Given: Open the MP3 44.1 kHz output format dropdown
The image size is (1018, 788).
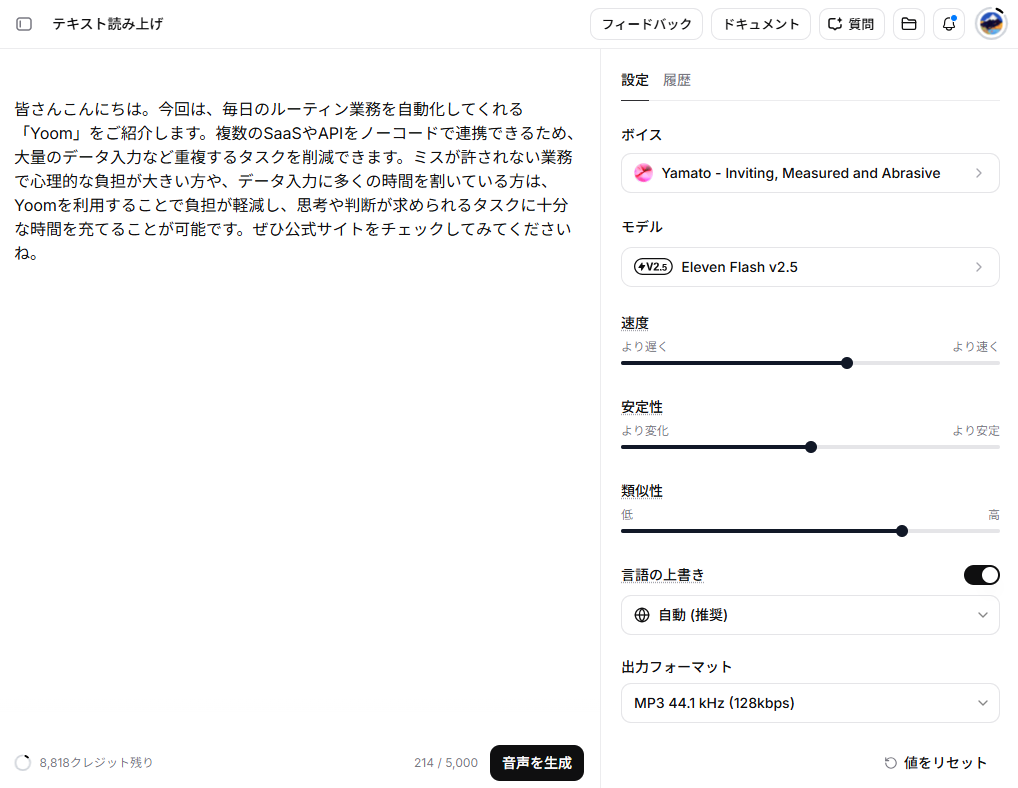Looking at the screenshot, I should (810, 703).
